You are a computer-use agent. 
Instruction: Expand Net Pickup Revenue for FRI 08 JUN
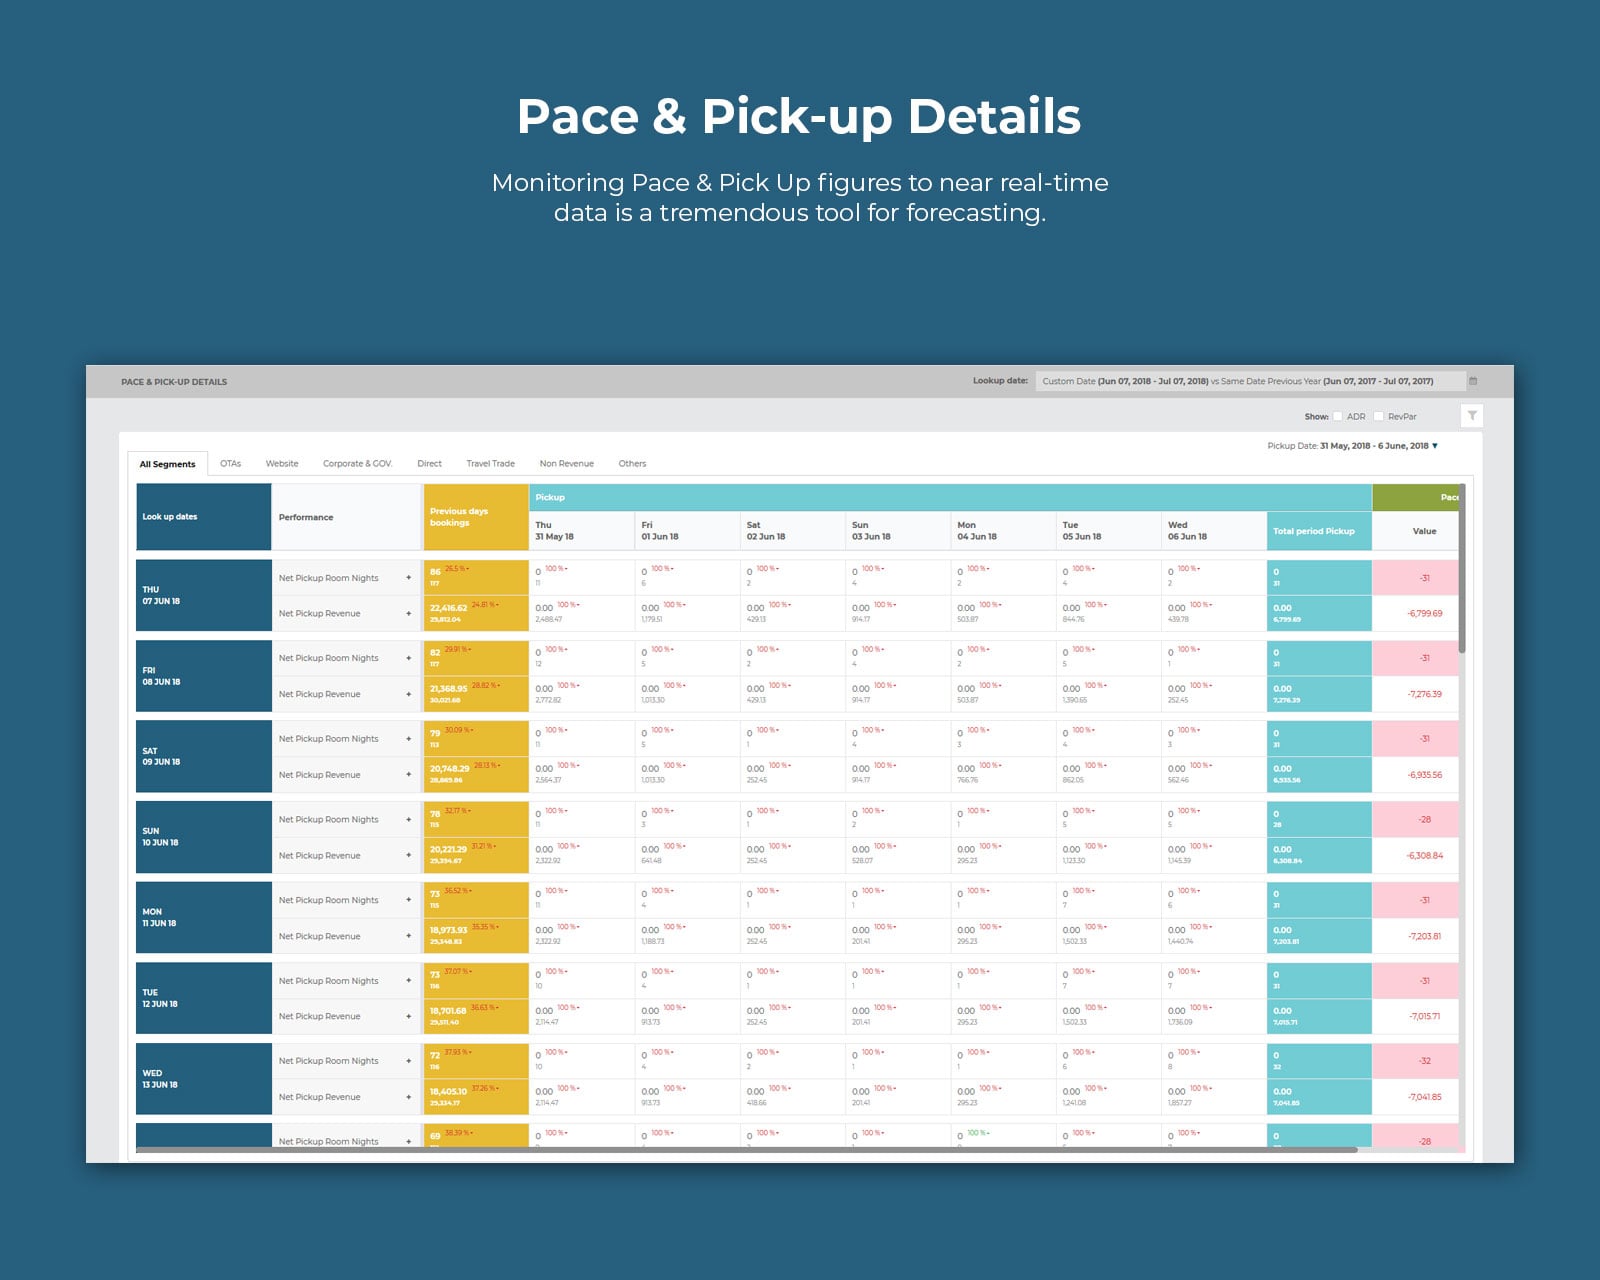tap(410, 693)
